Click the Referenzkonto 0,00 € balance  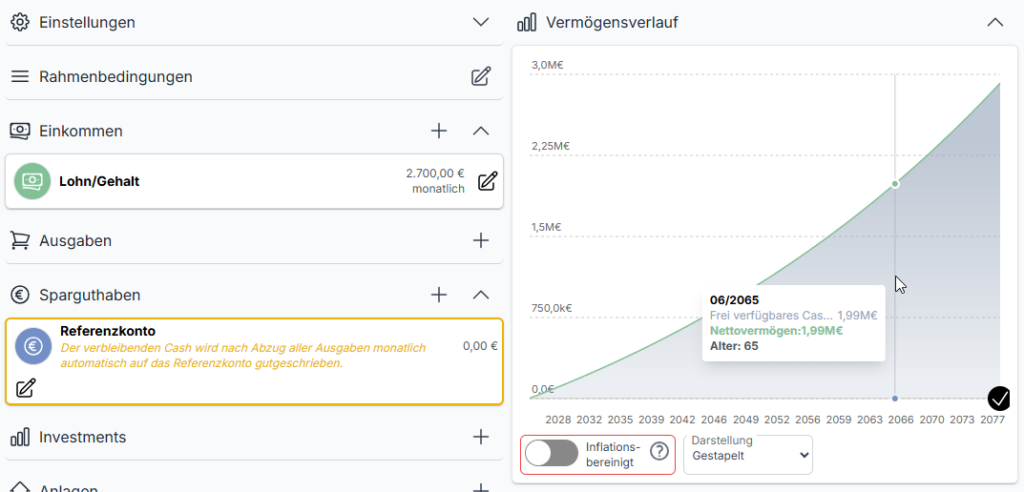click(x=480, y=346)
